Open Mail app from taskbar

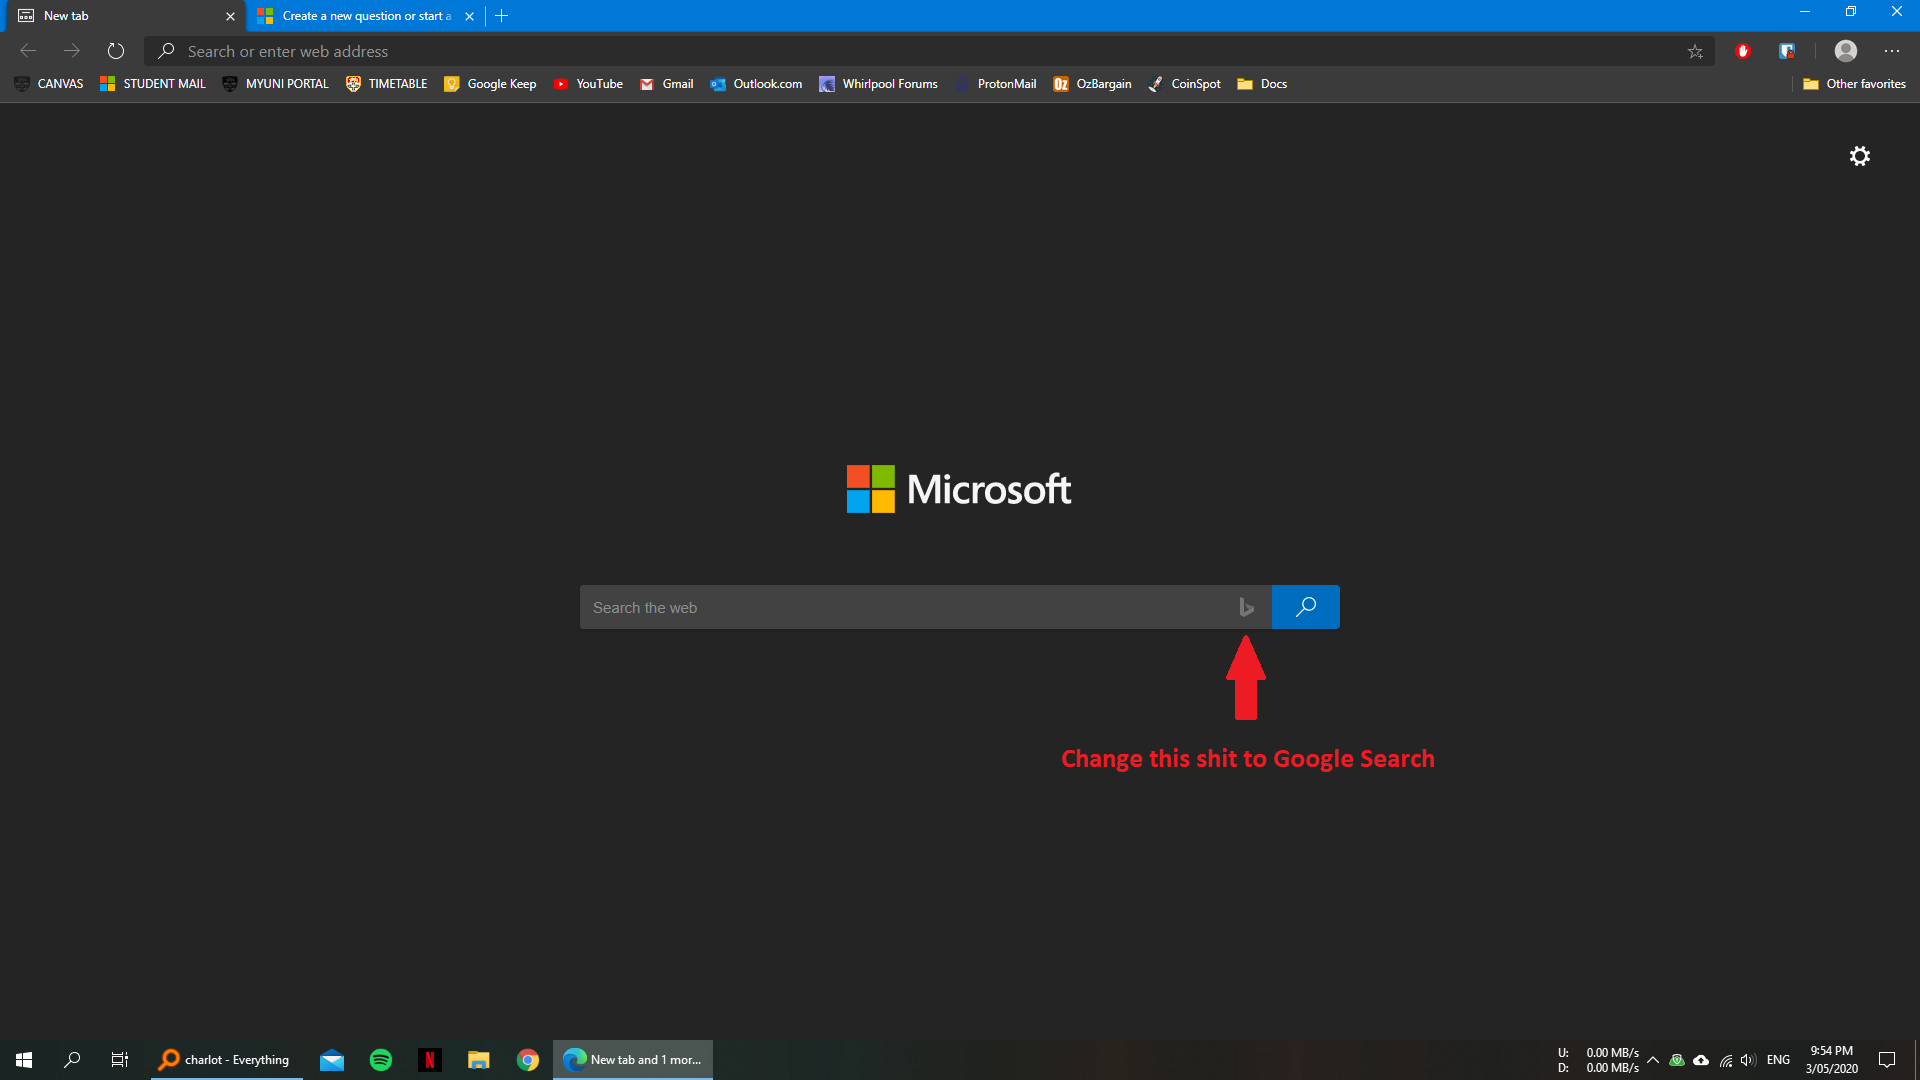pos(332,1060)
